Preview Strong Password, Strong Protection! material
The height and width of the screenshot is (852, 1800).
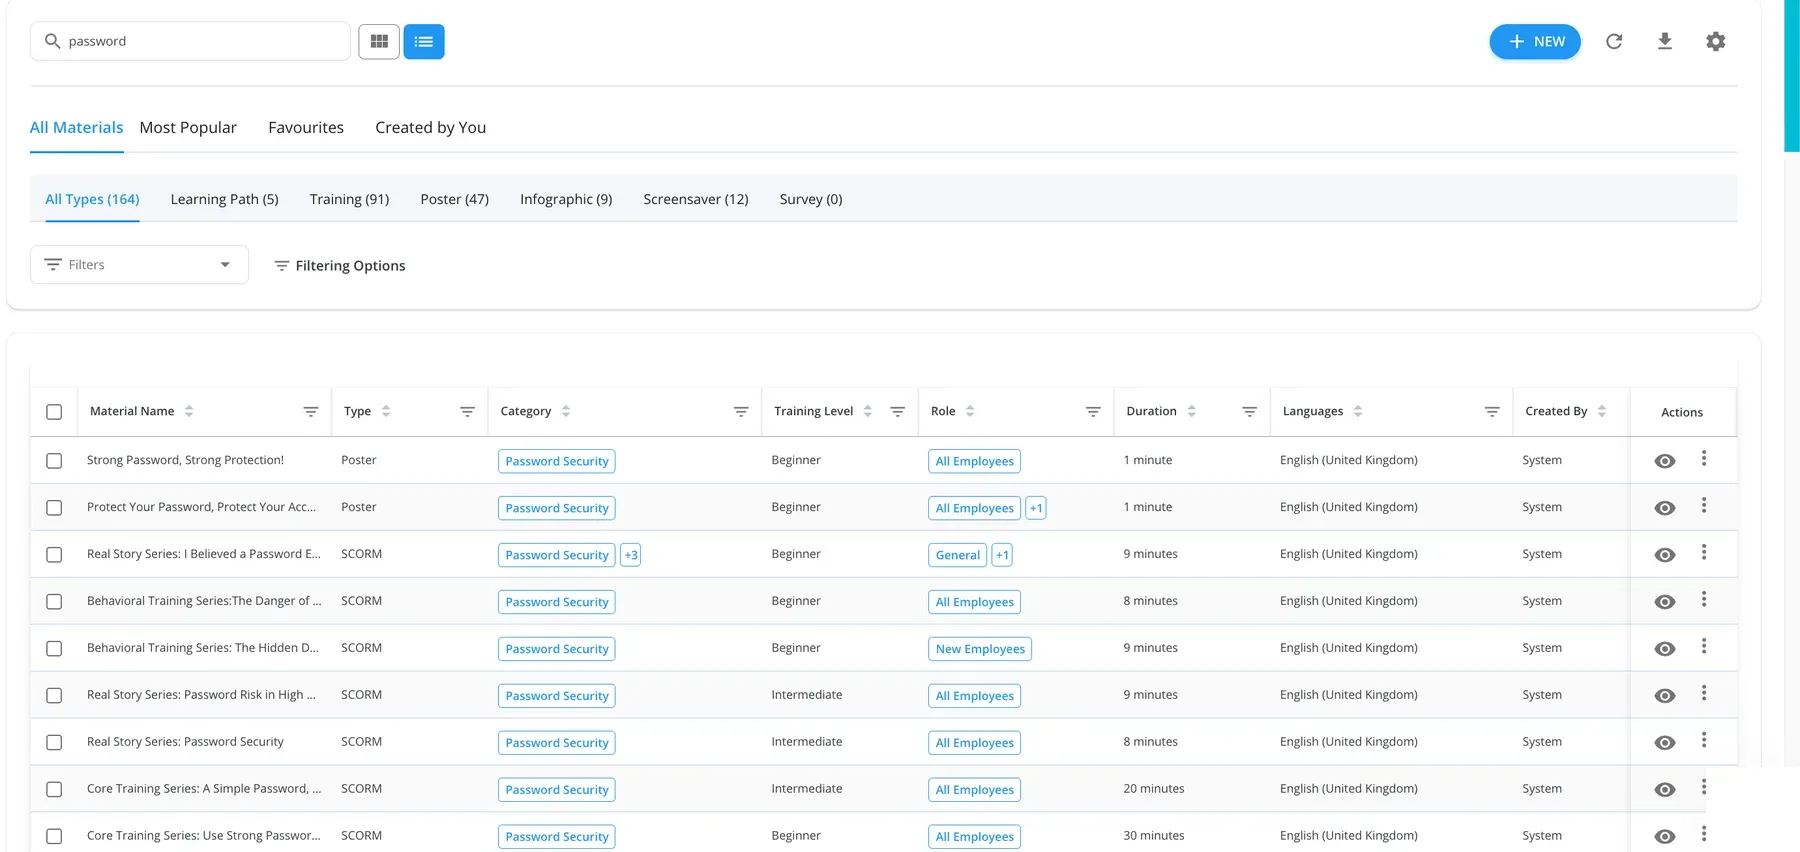pyautogui.click(x=1665, y=461)
